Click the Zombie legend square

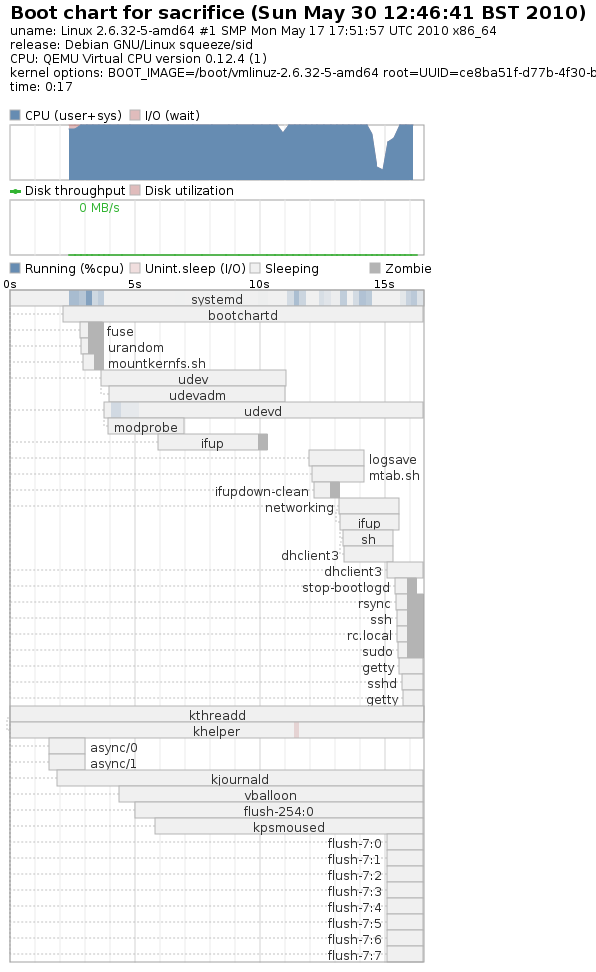pyautogui.click(x=375, y=268)
